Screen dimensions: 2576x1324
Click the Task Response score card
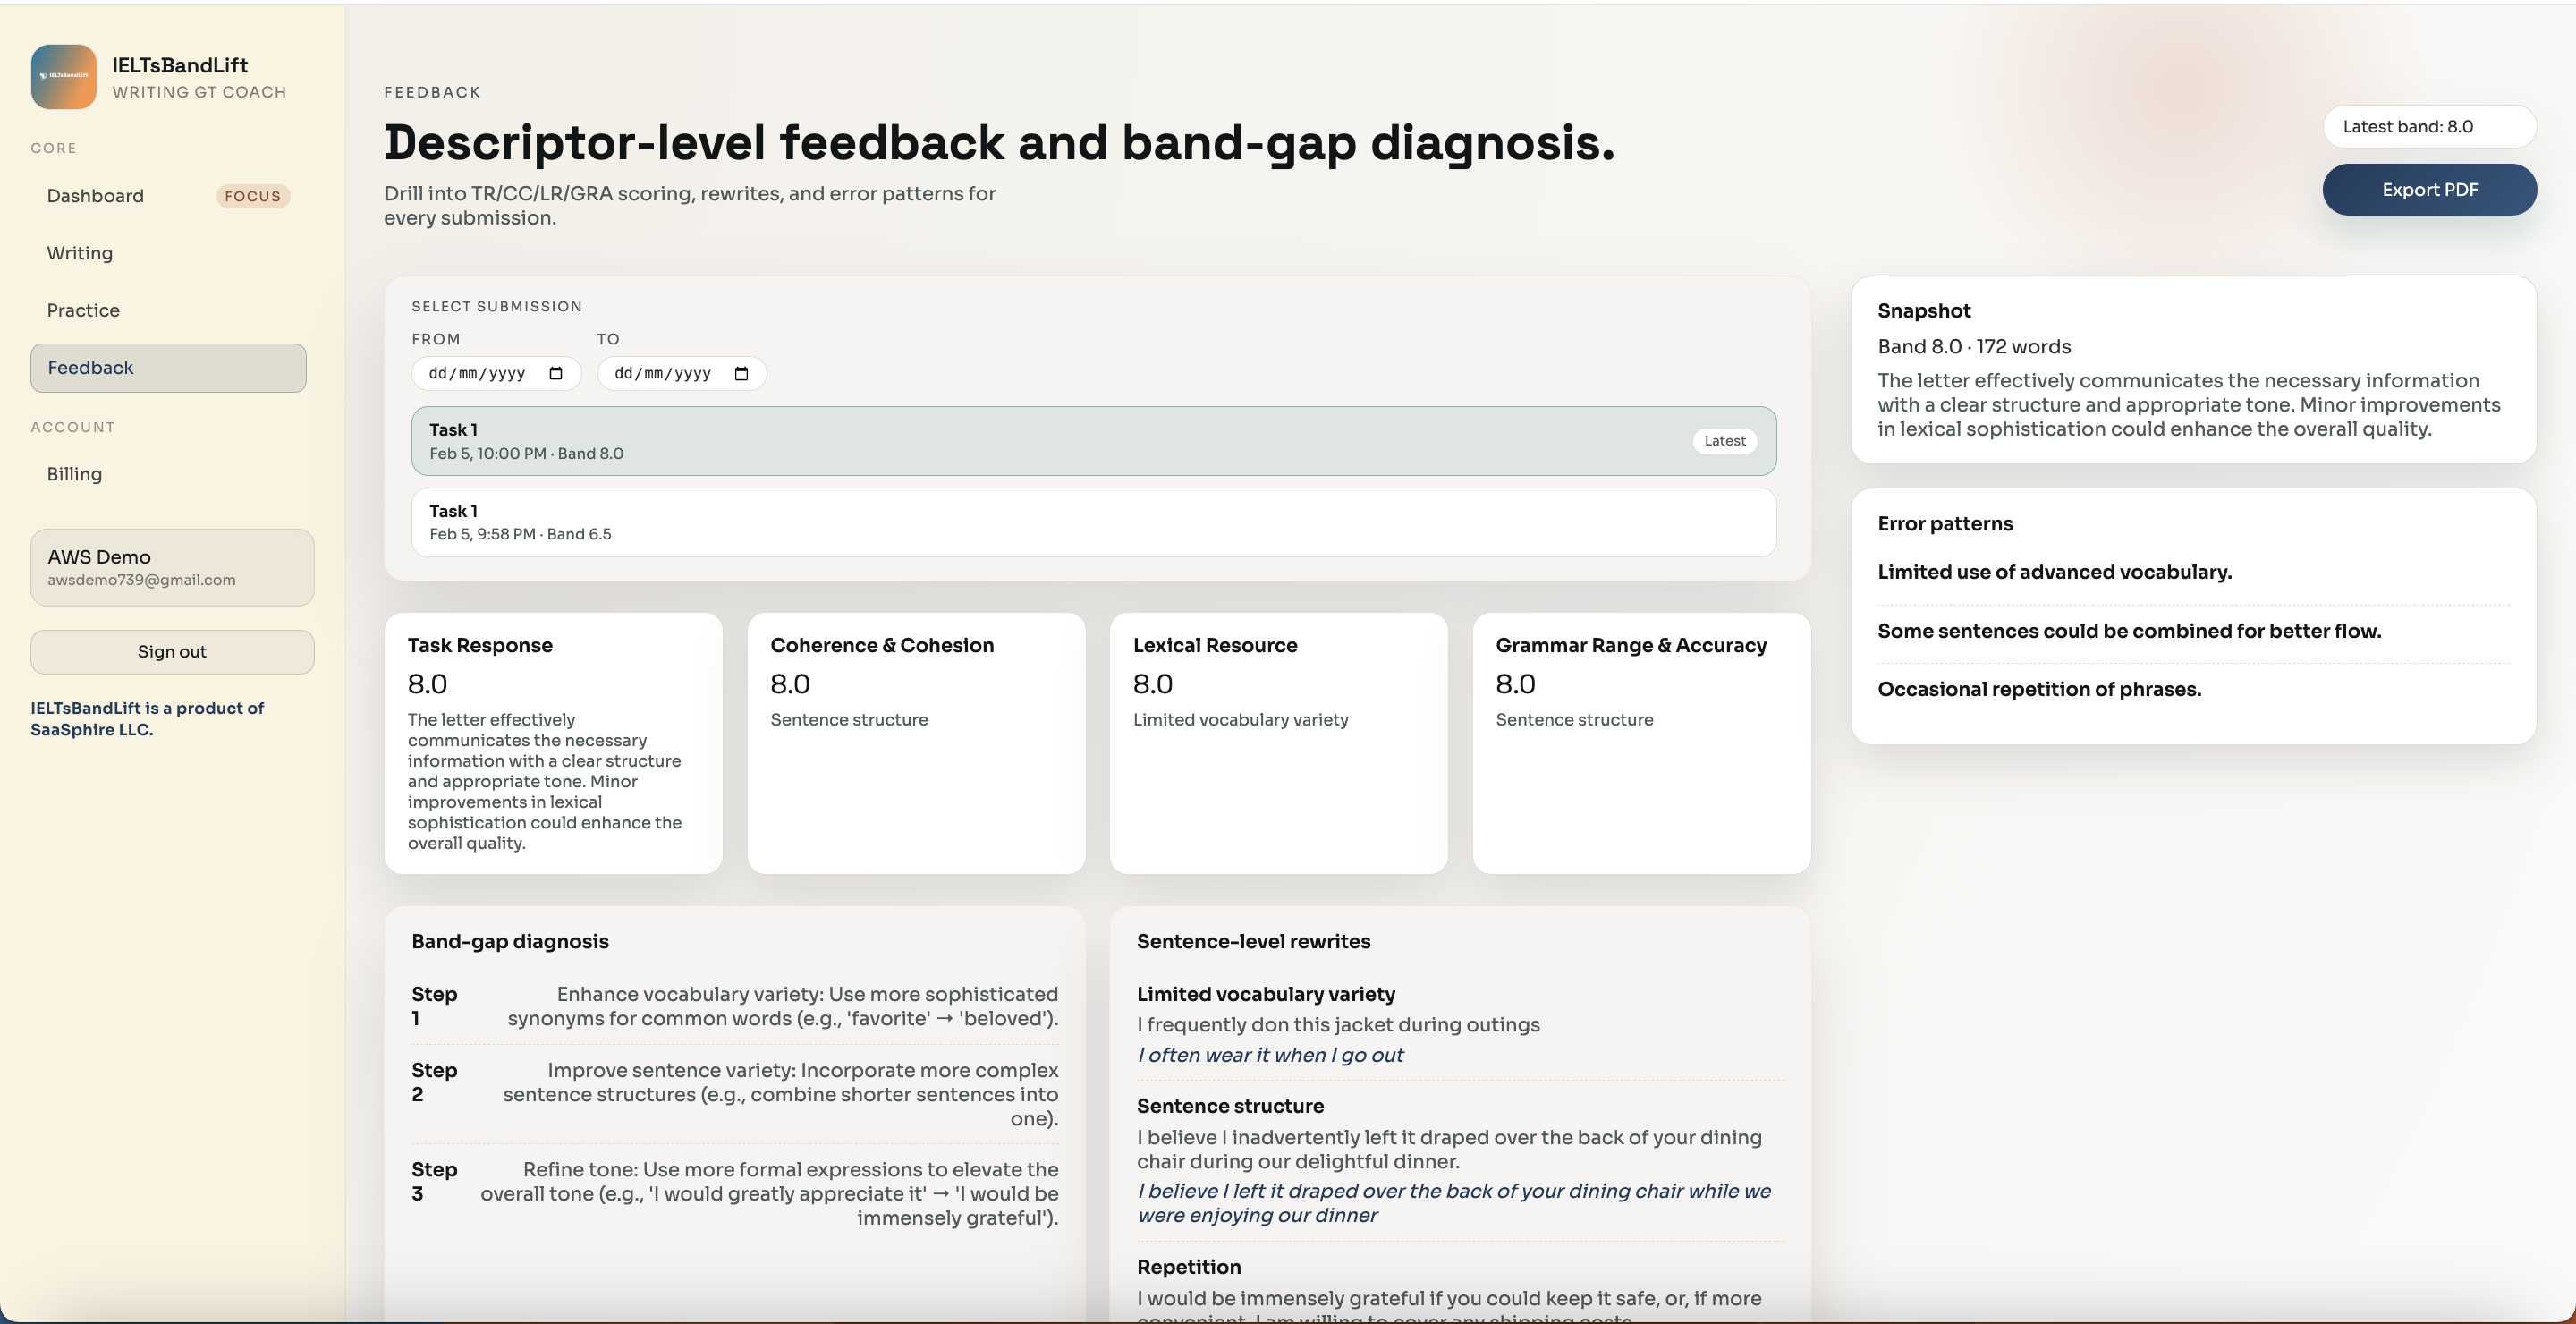(x=553, y=743)
